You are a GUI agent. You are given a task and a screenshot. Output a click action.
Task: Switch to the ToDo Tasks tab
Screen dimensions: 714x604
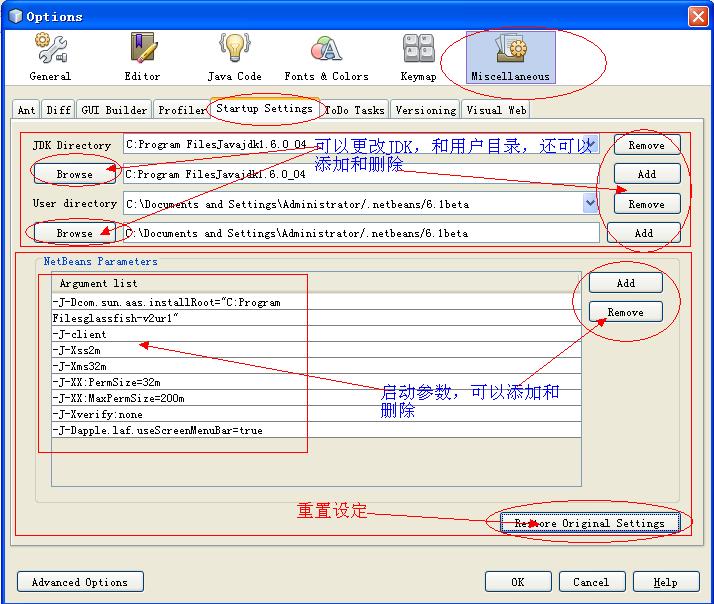click(x=354, y=110)
